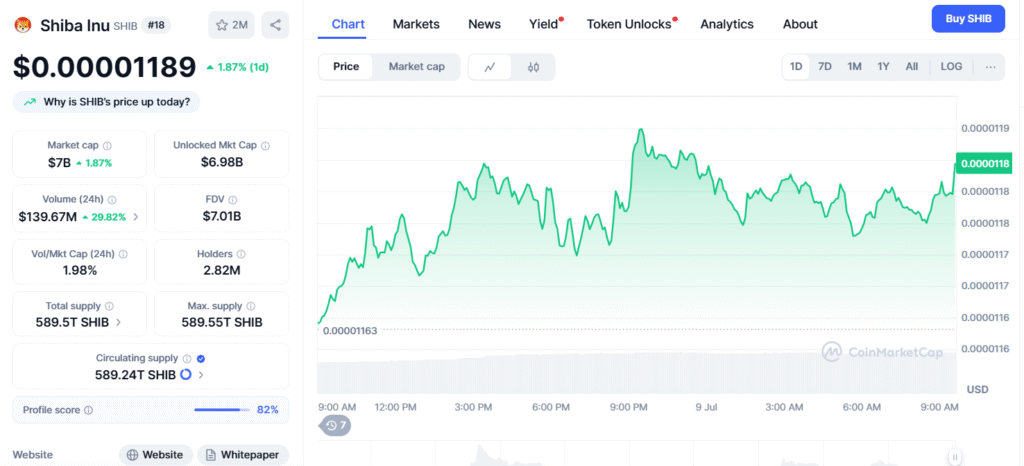1024x466 pixels.
Task: Click the $7.01B FDV value
Action: (x=221, y=216)
